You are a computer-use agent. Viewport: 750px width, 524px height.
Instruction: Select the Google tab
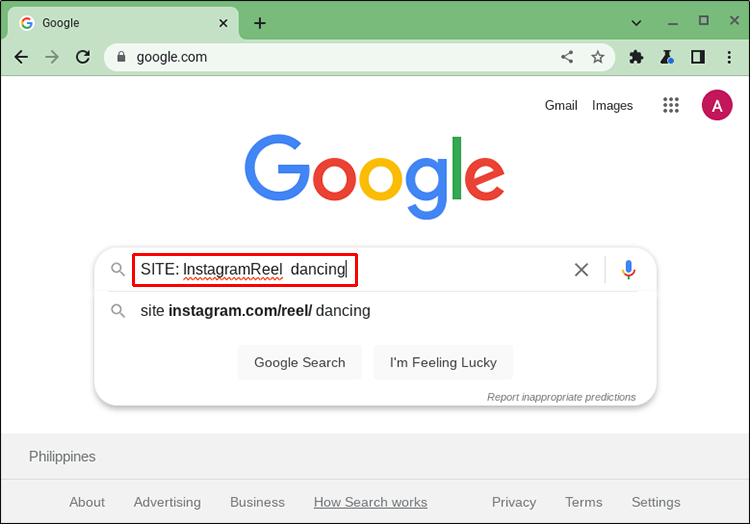click(x=120, y=23)
